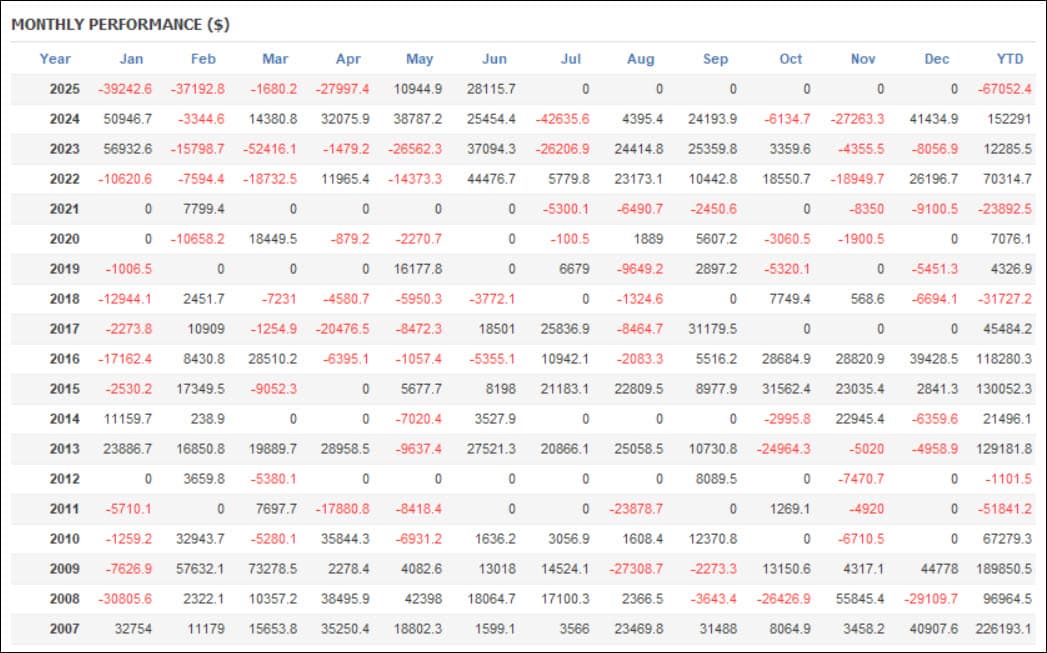
Task: Click 2009 YTD value 189850.5
Action: coord(1004,569)
